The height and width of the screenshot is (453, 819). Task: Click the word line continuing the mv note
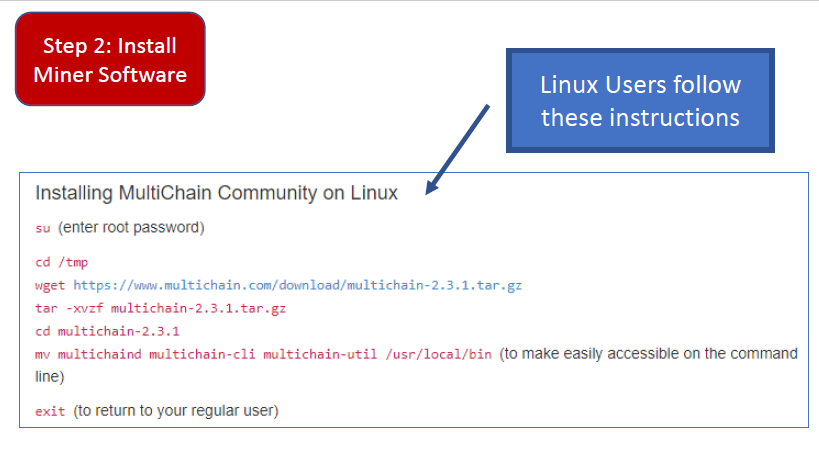point(48,377)
